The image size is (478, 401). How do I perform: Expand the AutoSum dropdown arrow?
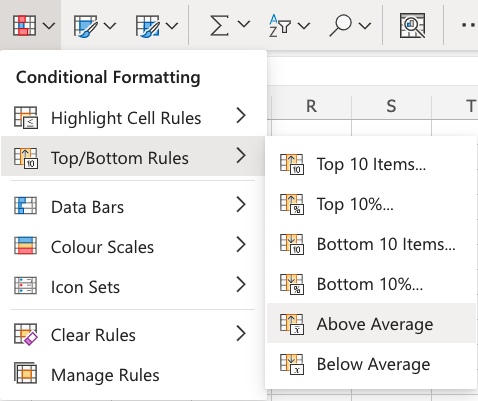click(x=244, y=25)
